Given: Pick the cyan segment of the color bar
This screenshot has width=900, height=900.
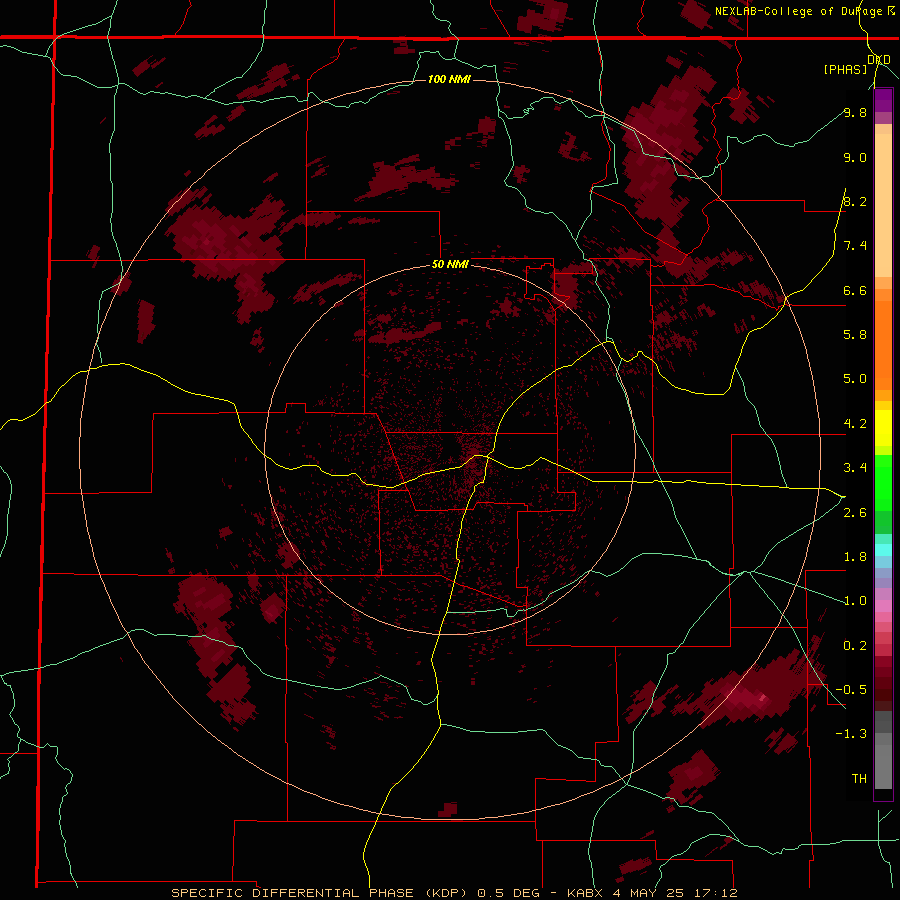Looking at the screenshot, I should [x=883, y=550].
